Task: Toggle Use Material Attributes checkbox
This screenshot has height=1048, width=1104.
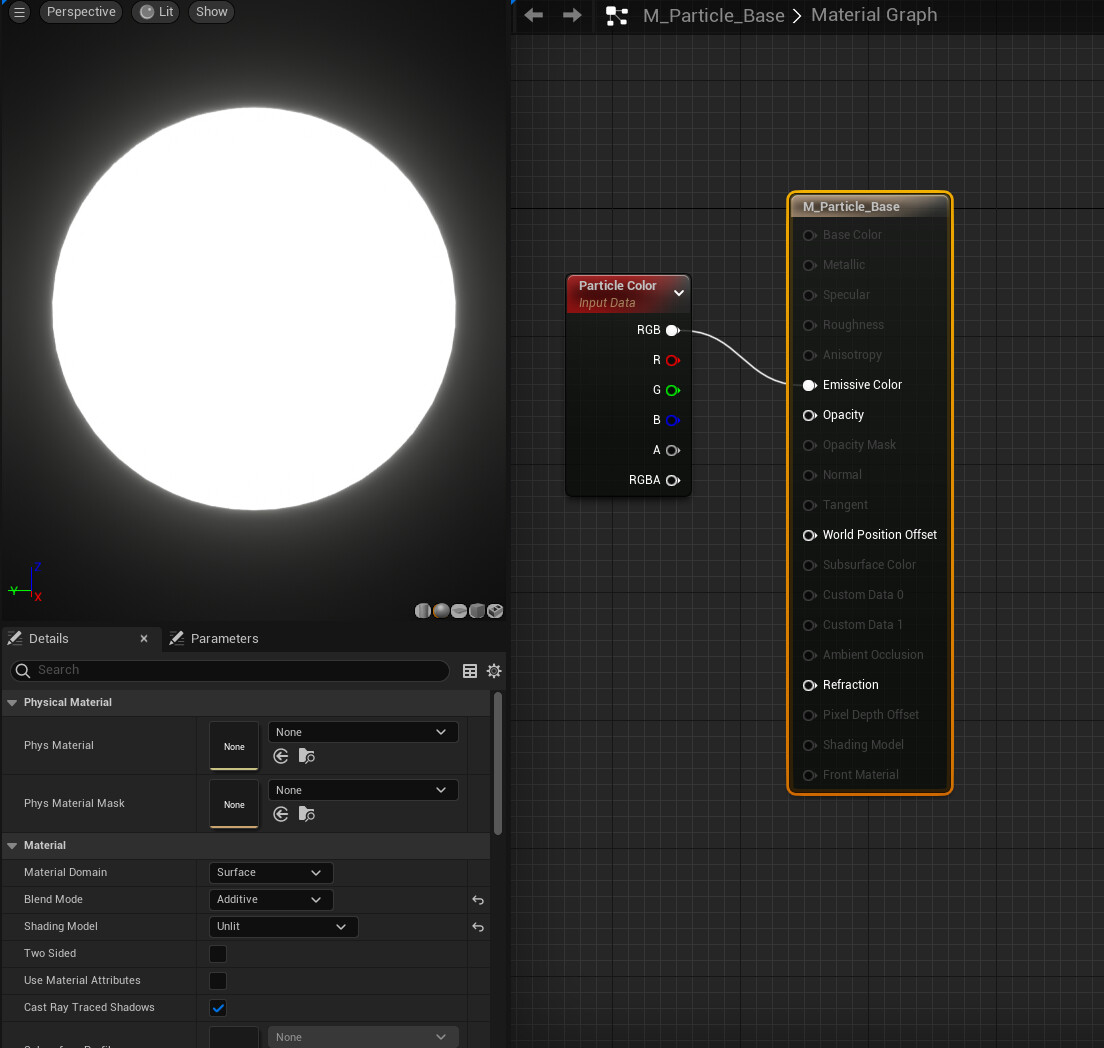Action: click(x=218, y=981)
